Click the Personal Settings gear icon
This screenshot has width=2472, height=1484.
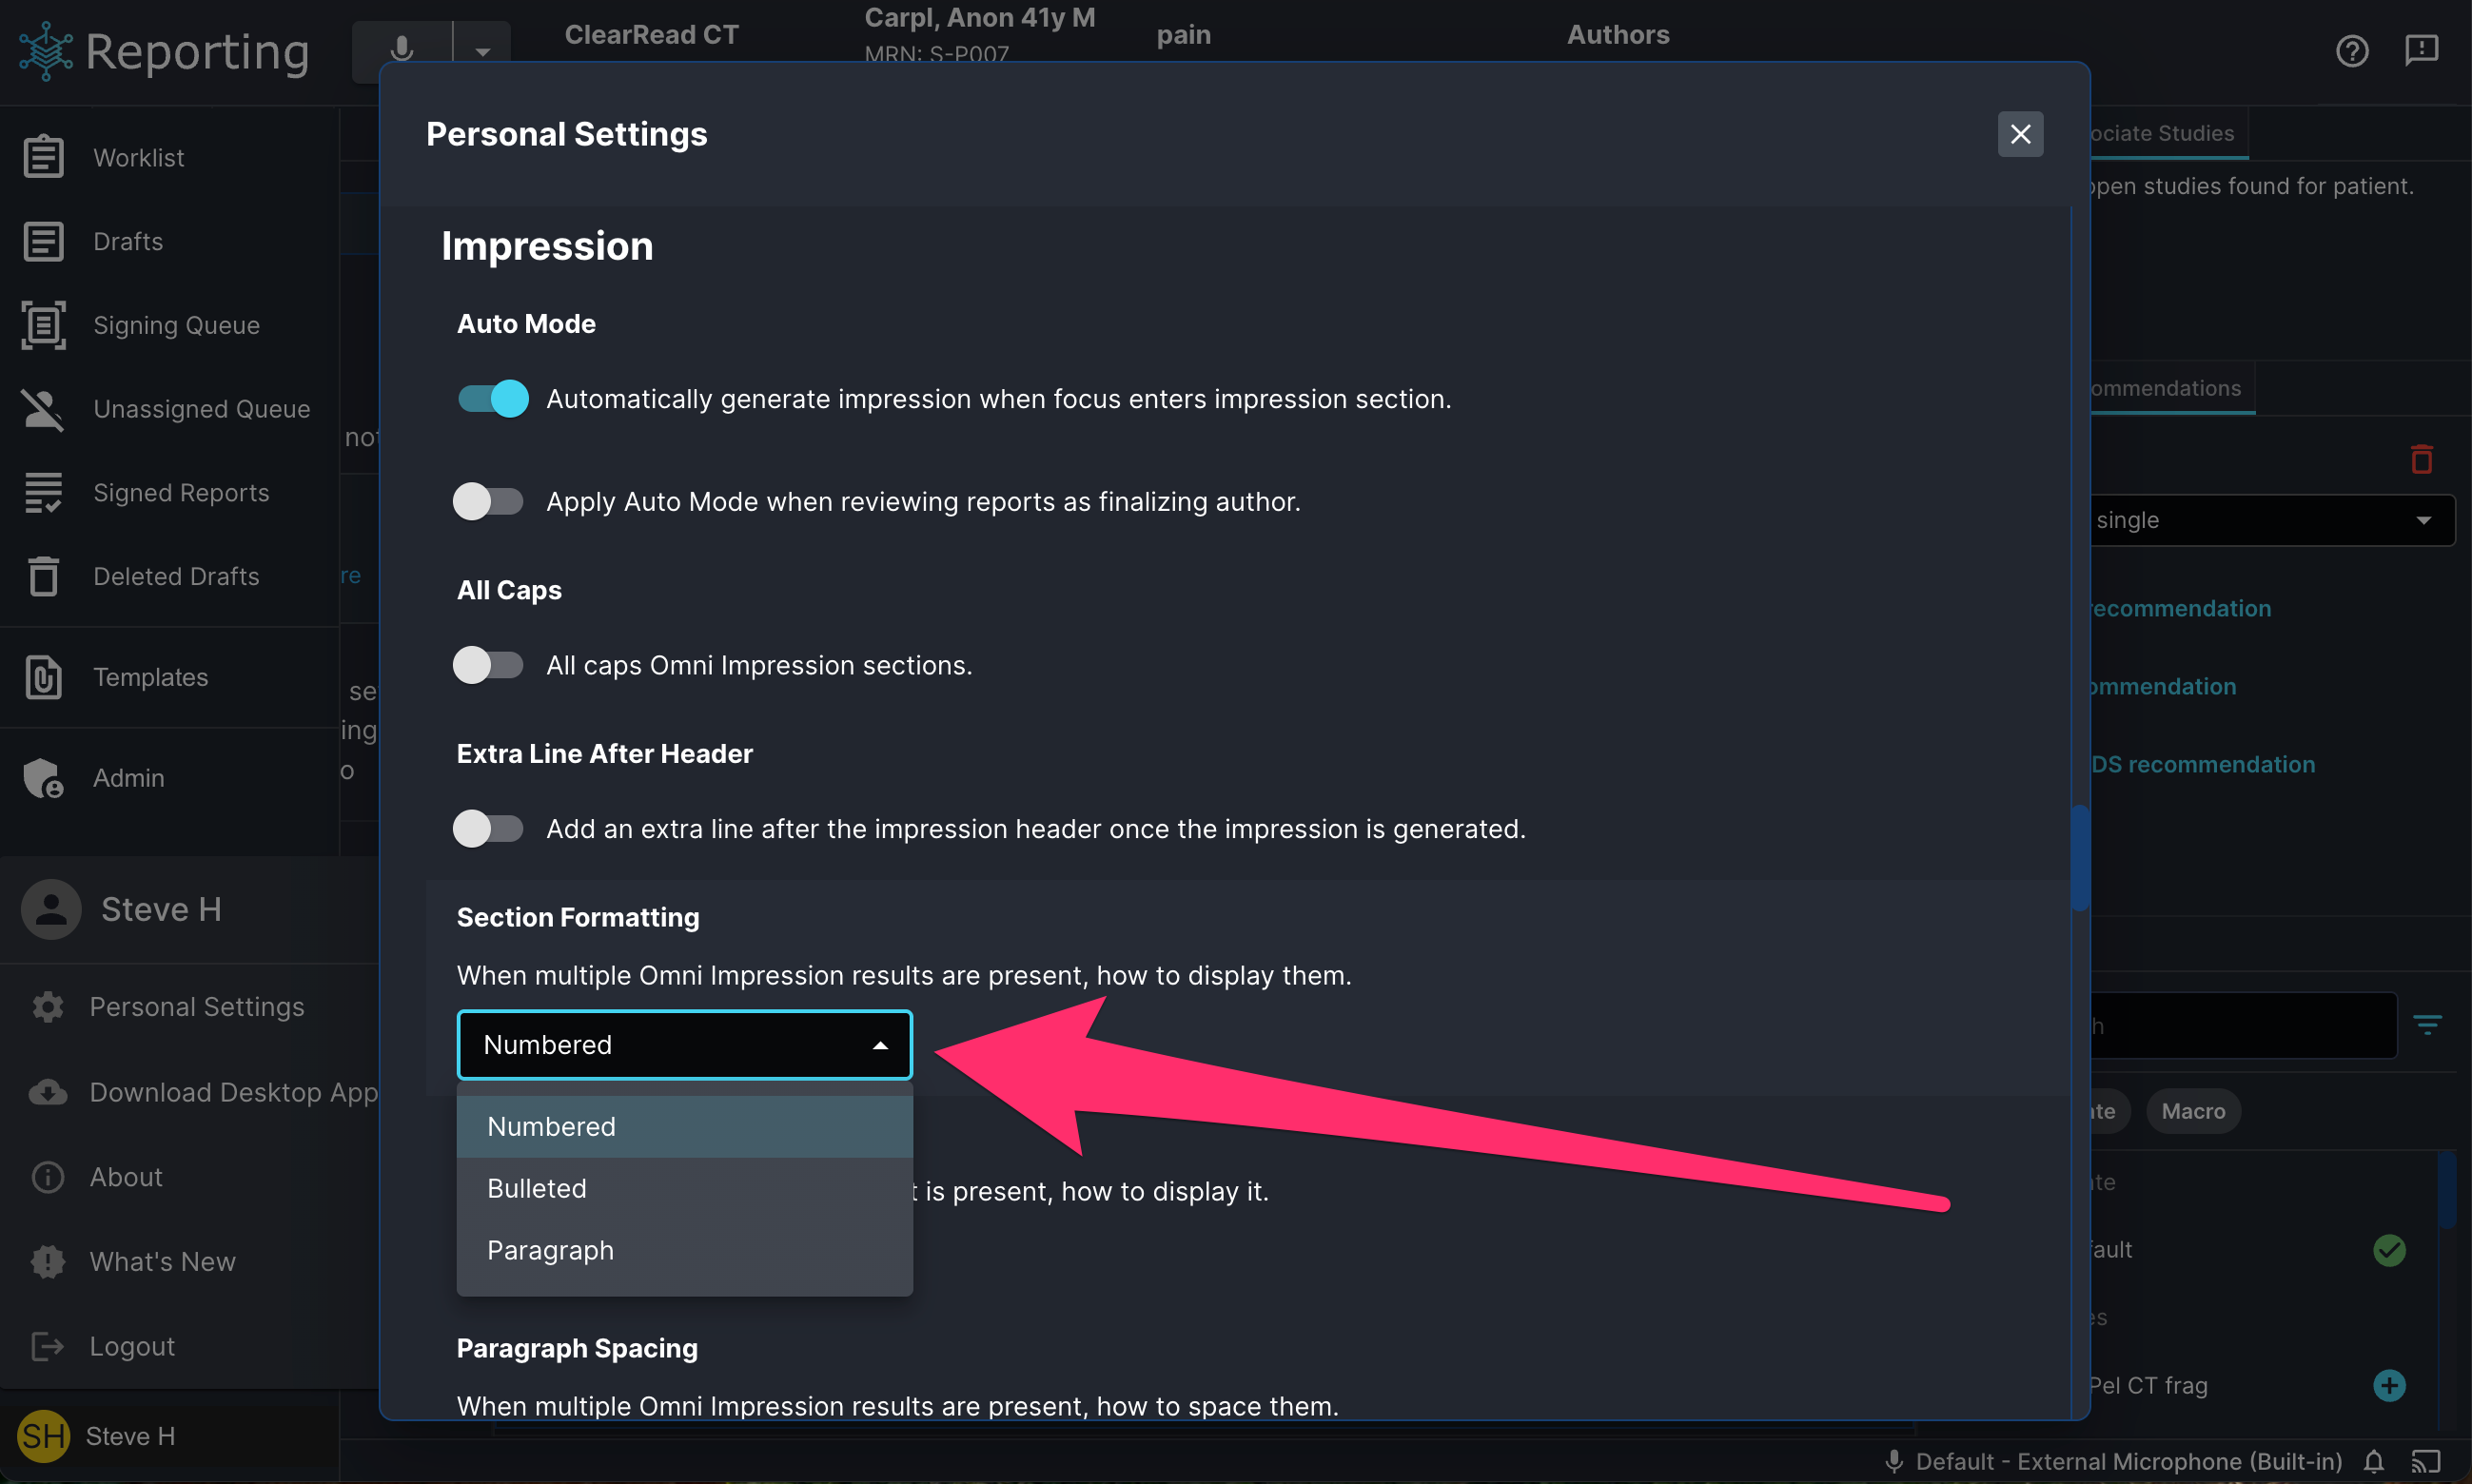click(47, 1007)
